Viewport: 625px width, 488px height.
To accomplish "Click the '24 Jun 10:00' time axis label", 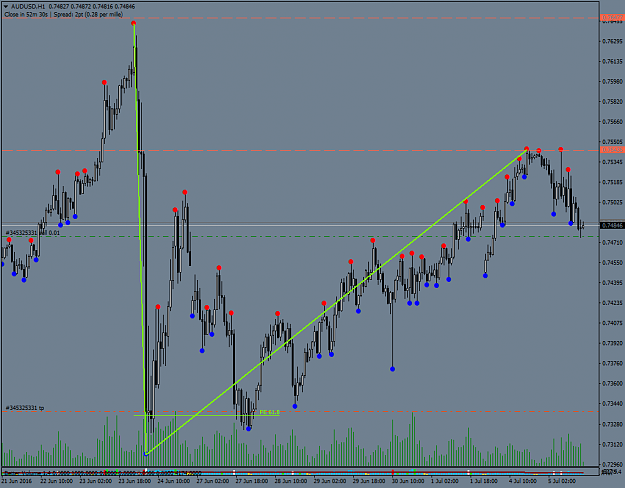I will point(173,481).
